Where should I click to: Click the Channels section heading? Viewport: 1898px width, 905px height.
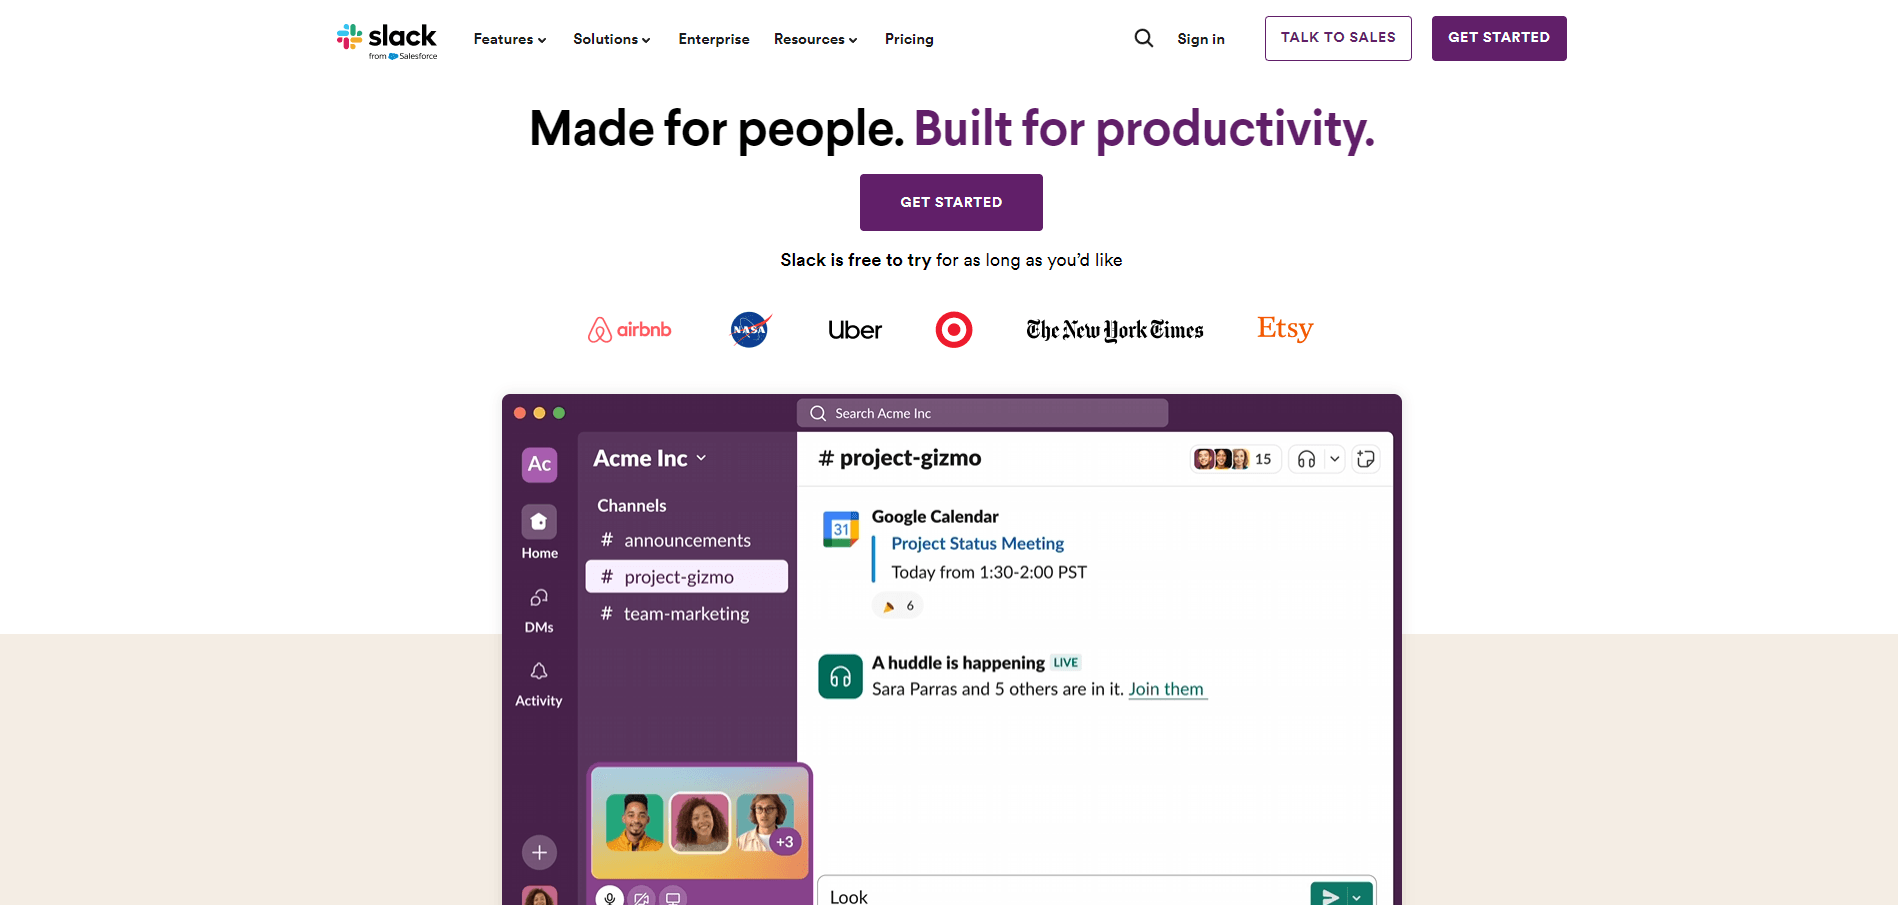tap(632, 506)
